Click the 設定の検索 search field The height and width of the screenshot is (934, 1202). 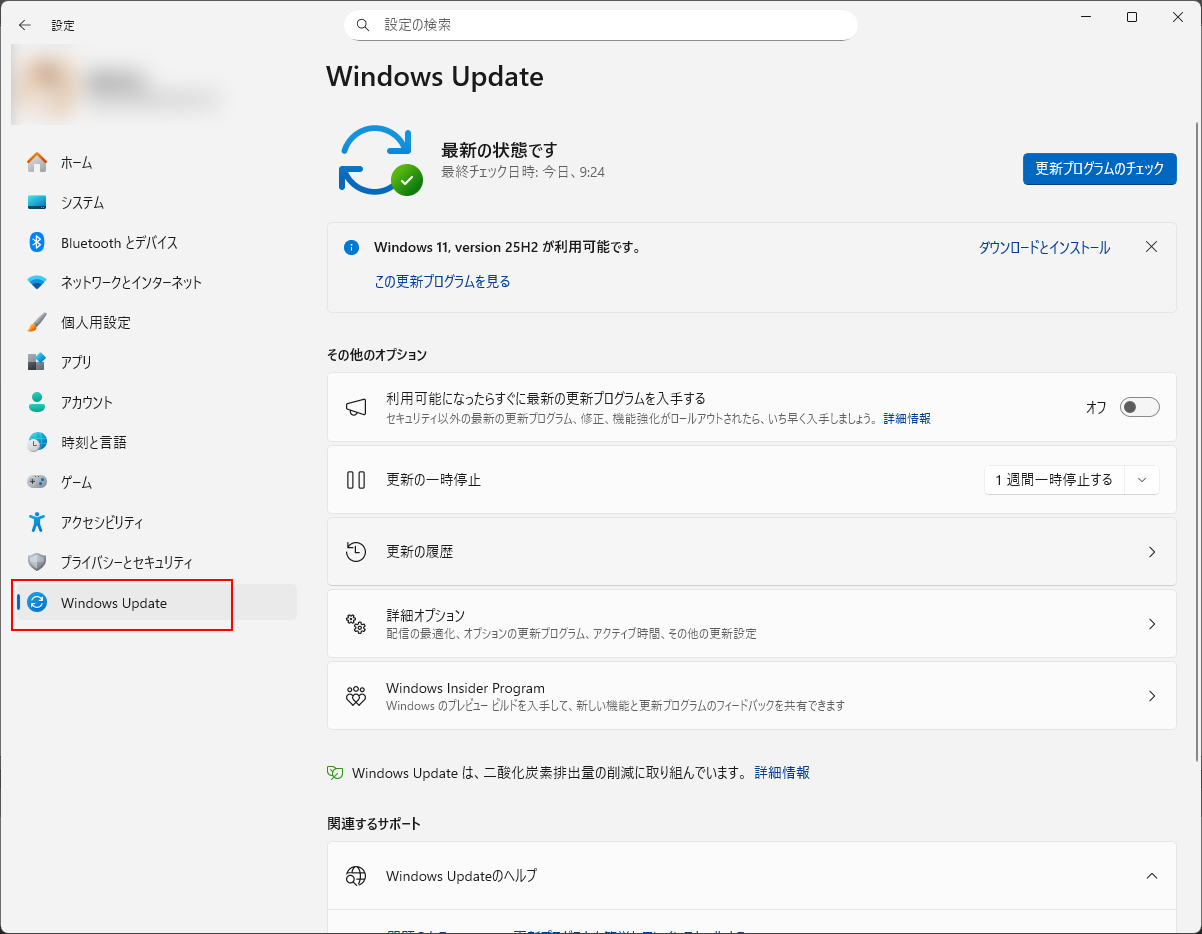tap(600, 25)
